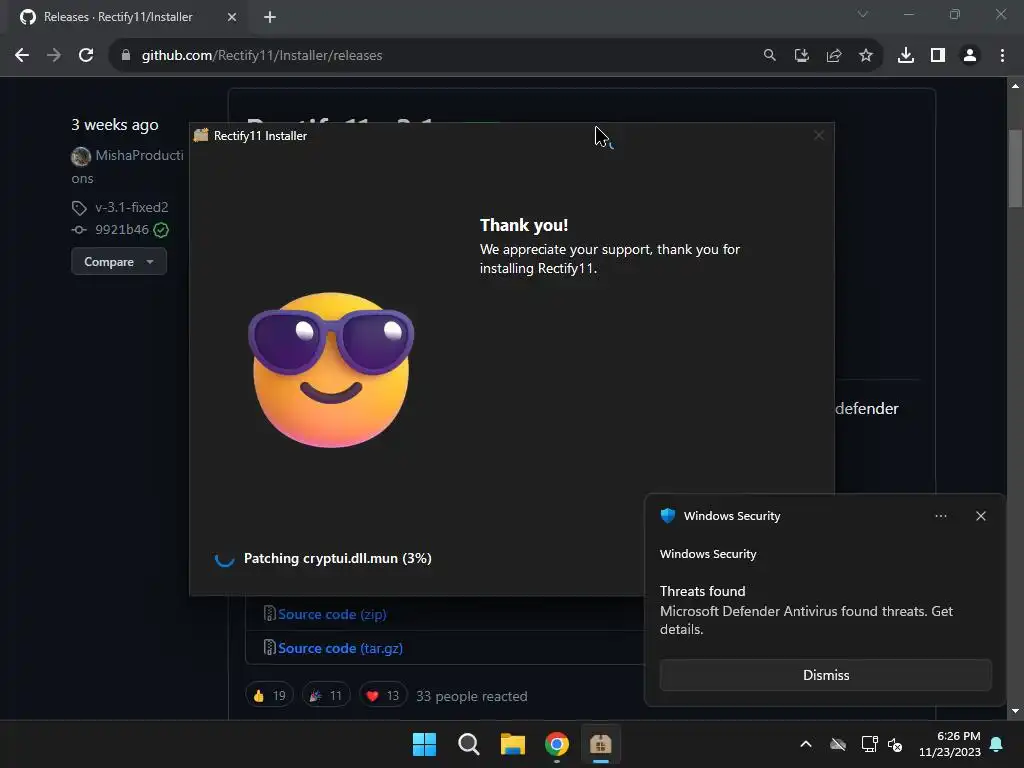Click the heart reaction with 13
The height and width of the screenshot is (768, 1024).
(383, 696)
